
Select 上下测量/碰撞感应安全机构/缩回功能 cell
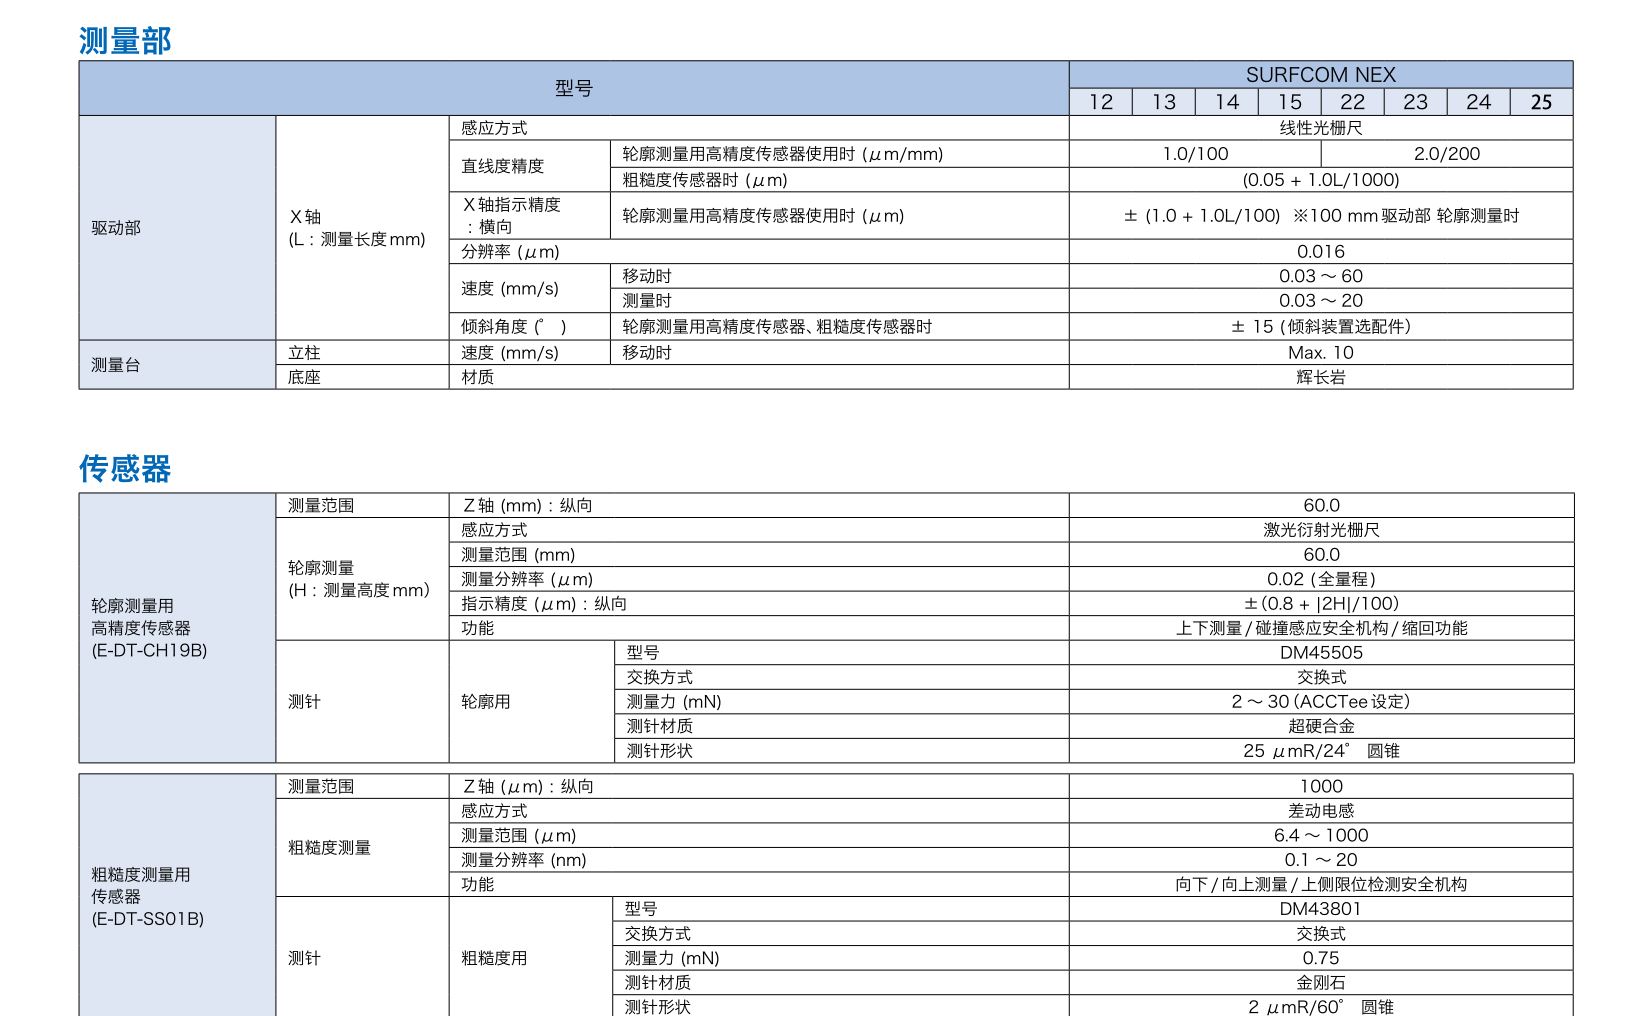[x=1321, y=628]
